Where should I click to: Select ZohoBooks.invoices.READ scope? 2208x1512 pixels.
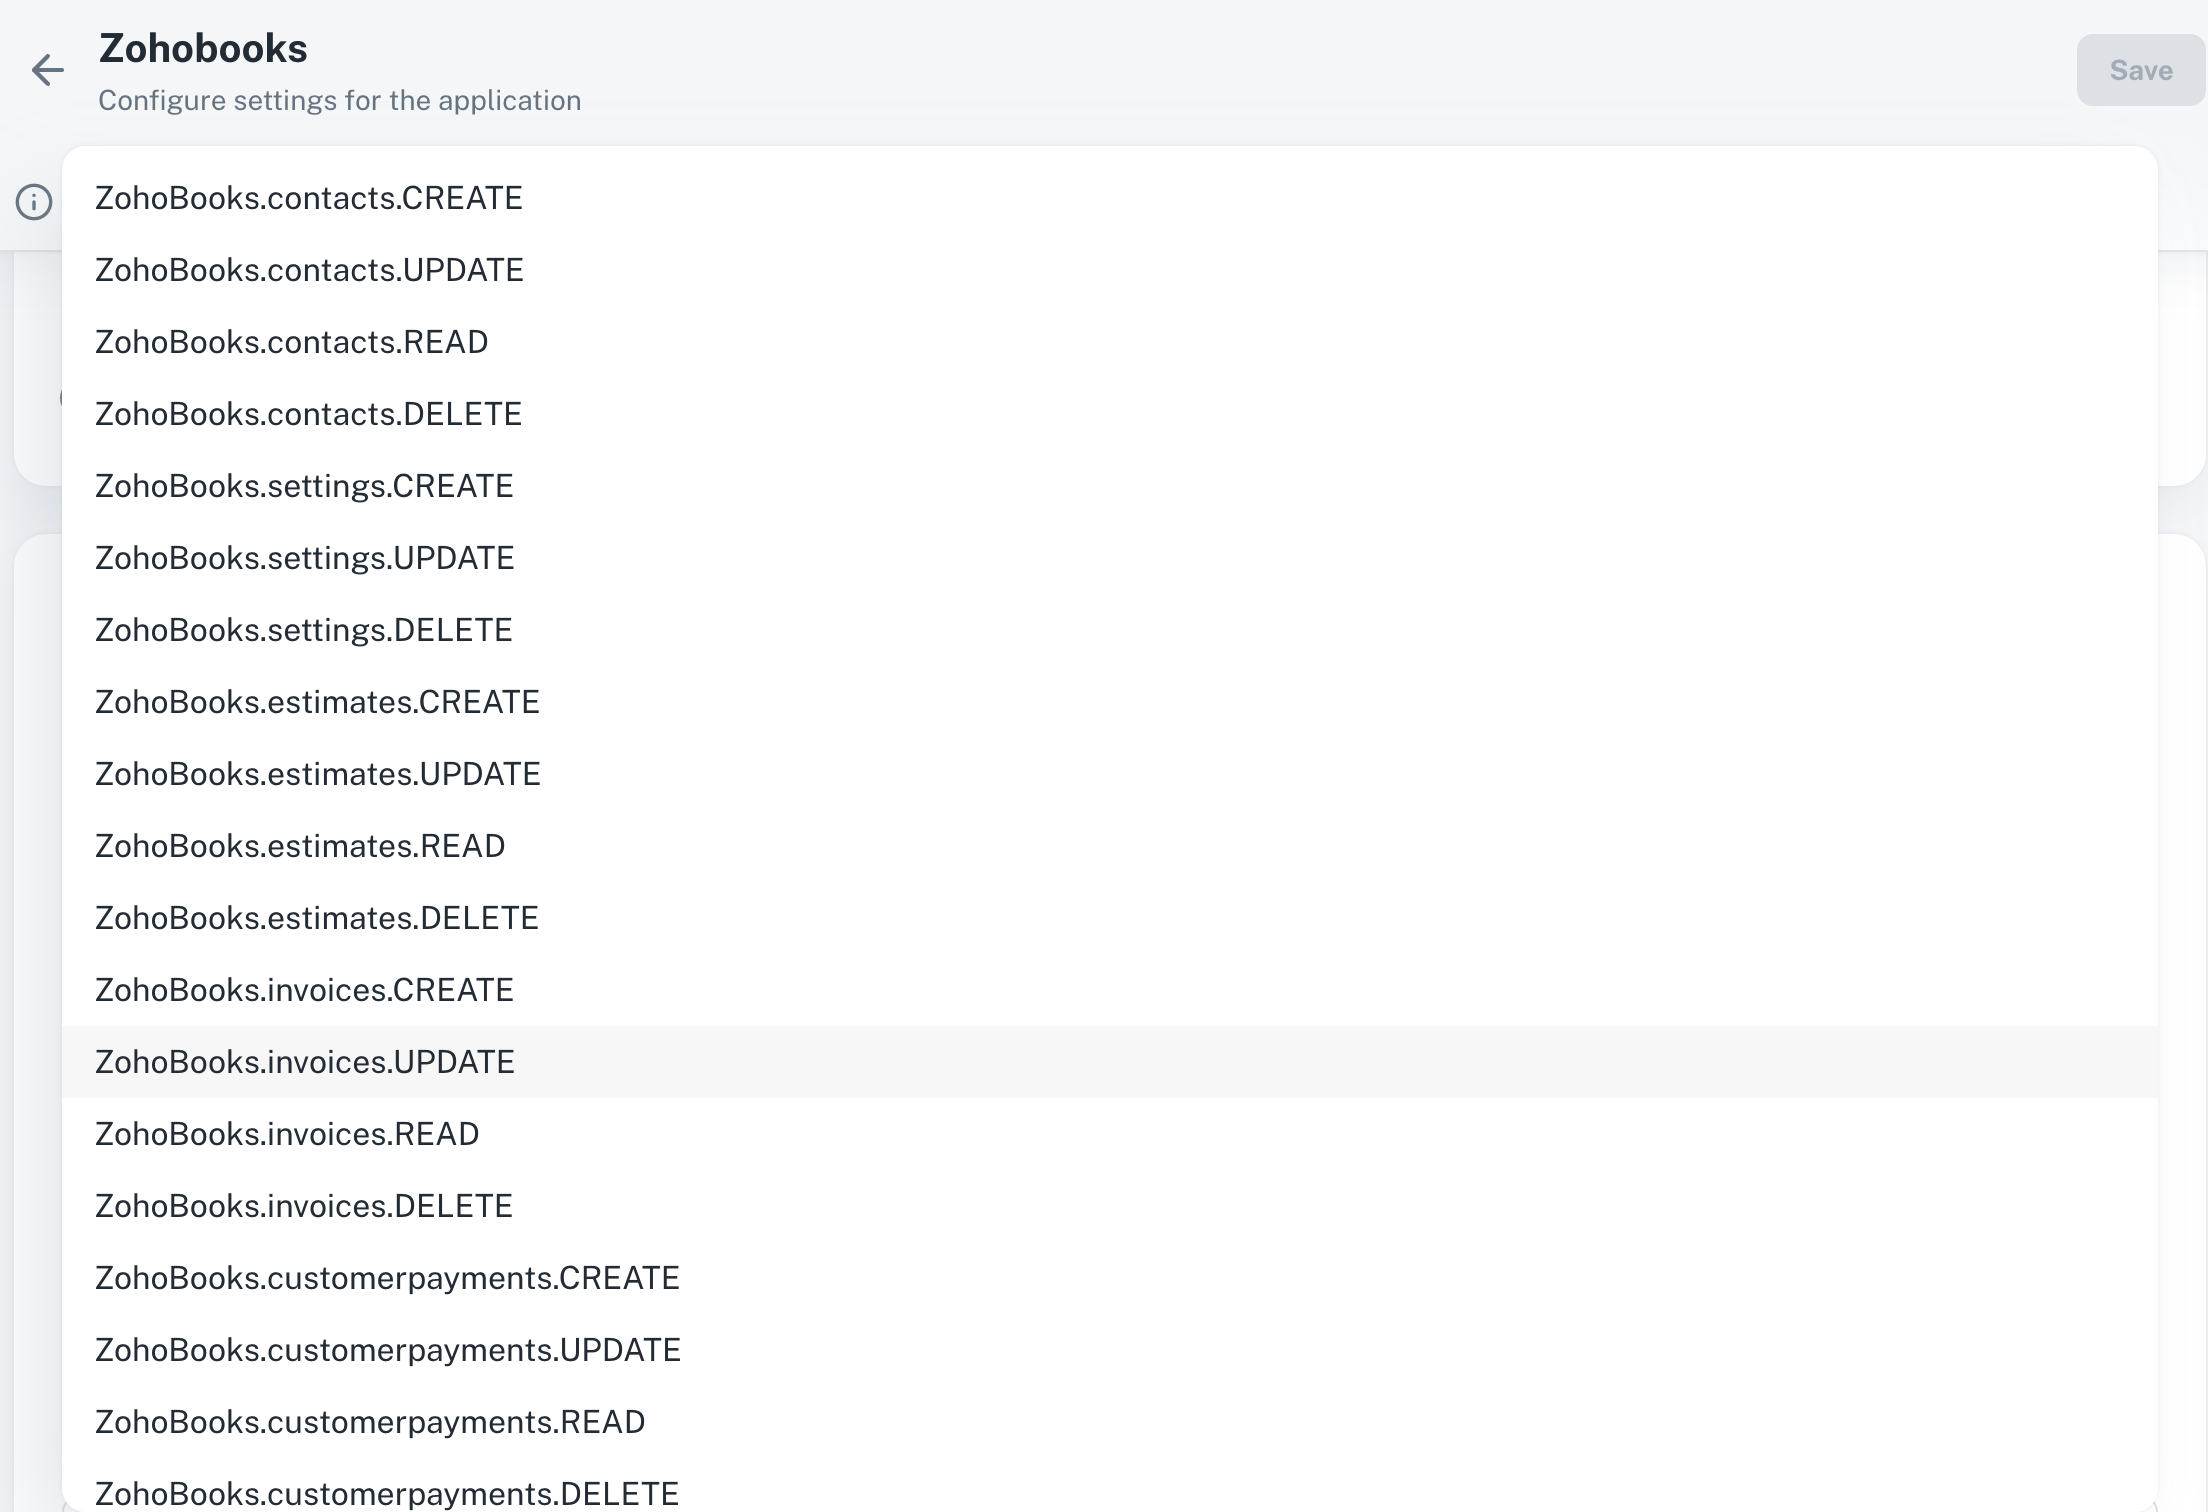click(x=286, y=1133)
